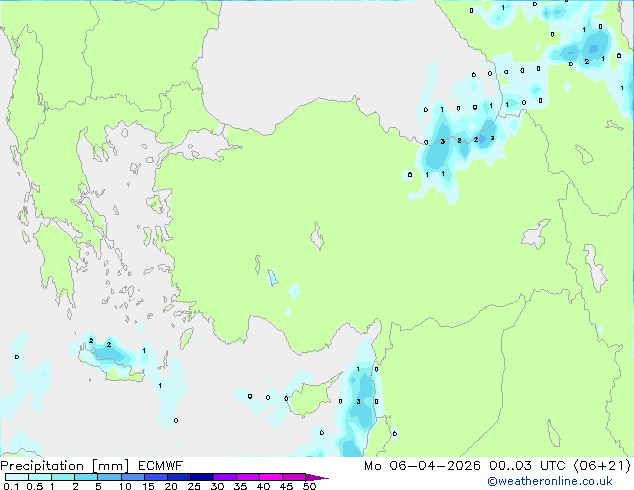This screenshot has width=634, height=490.
Task: Pick the legend swatch between 0.1 and 0.5
Action: point(17,477)
